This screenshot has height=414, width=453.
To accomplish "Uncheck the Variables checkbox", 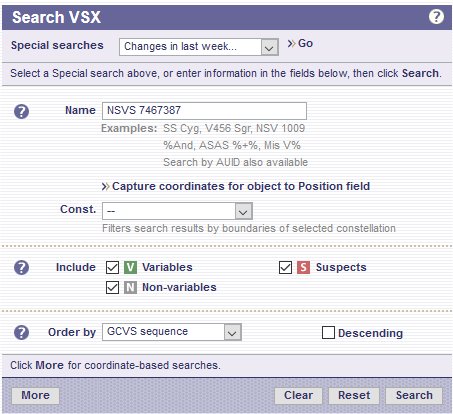I will click(x=112, y=267).
